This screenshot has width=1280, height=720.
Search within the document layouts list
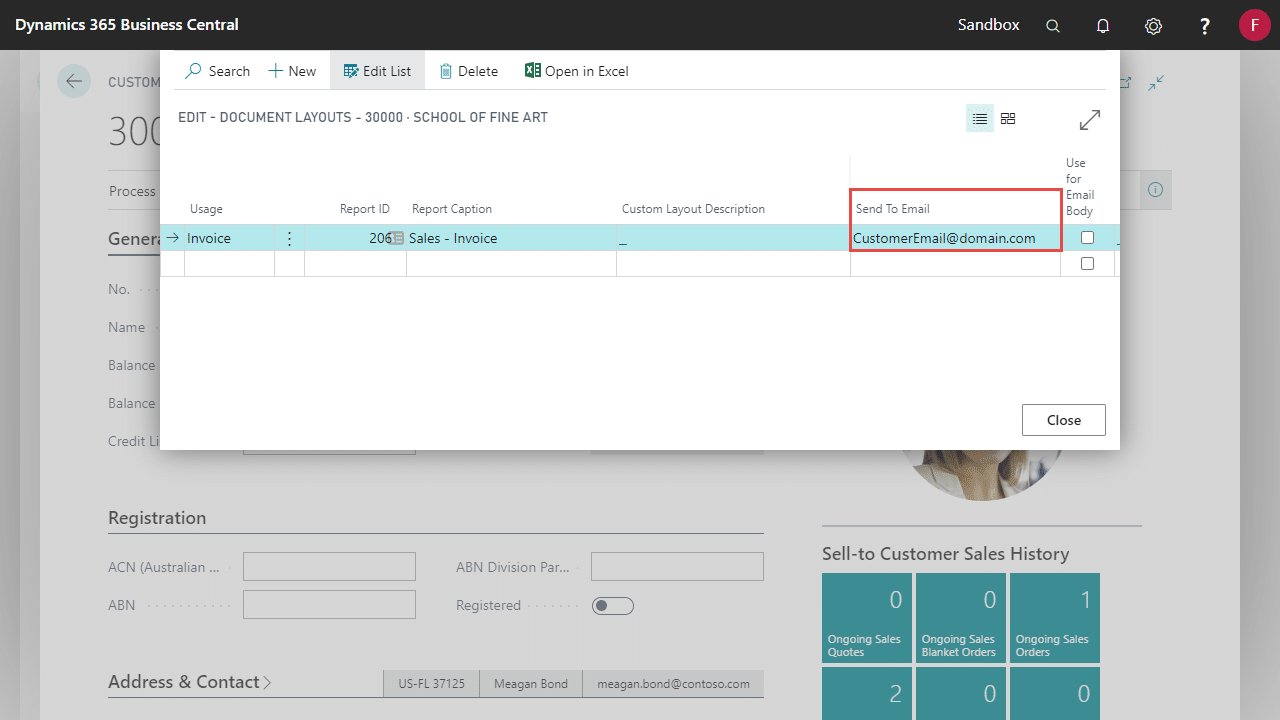coord(218,71)
